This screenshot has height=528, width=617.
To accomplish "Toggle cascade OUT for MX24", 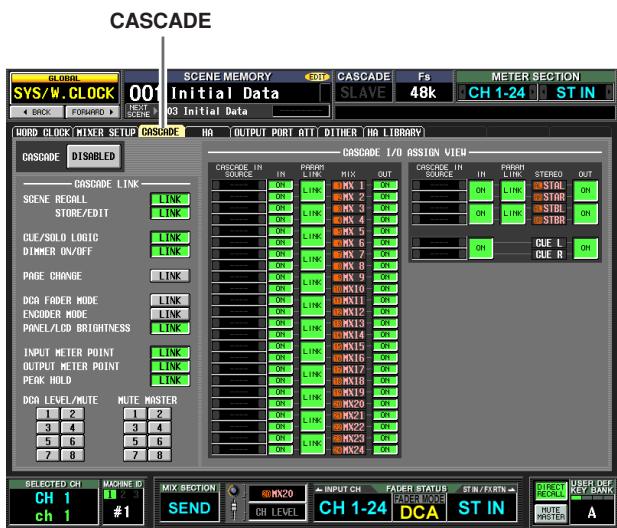I will point(385,449).
